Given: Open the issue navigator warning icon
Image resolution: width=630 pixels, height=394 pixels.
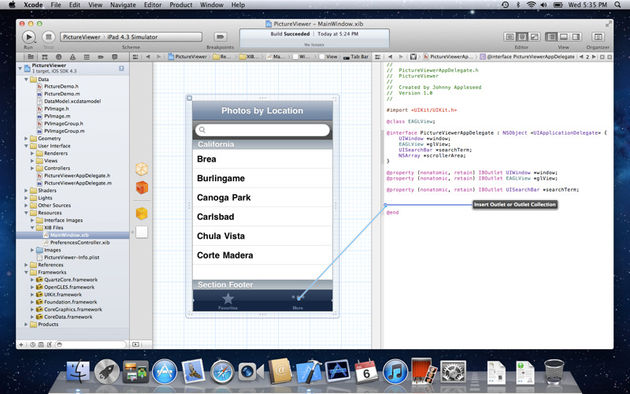Looking at the screenshot, I should click(73, 57).
